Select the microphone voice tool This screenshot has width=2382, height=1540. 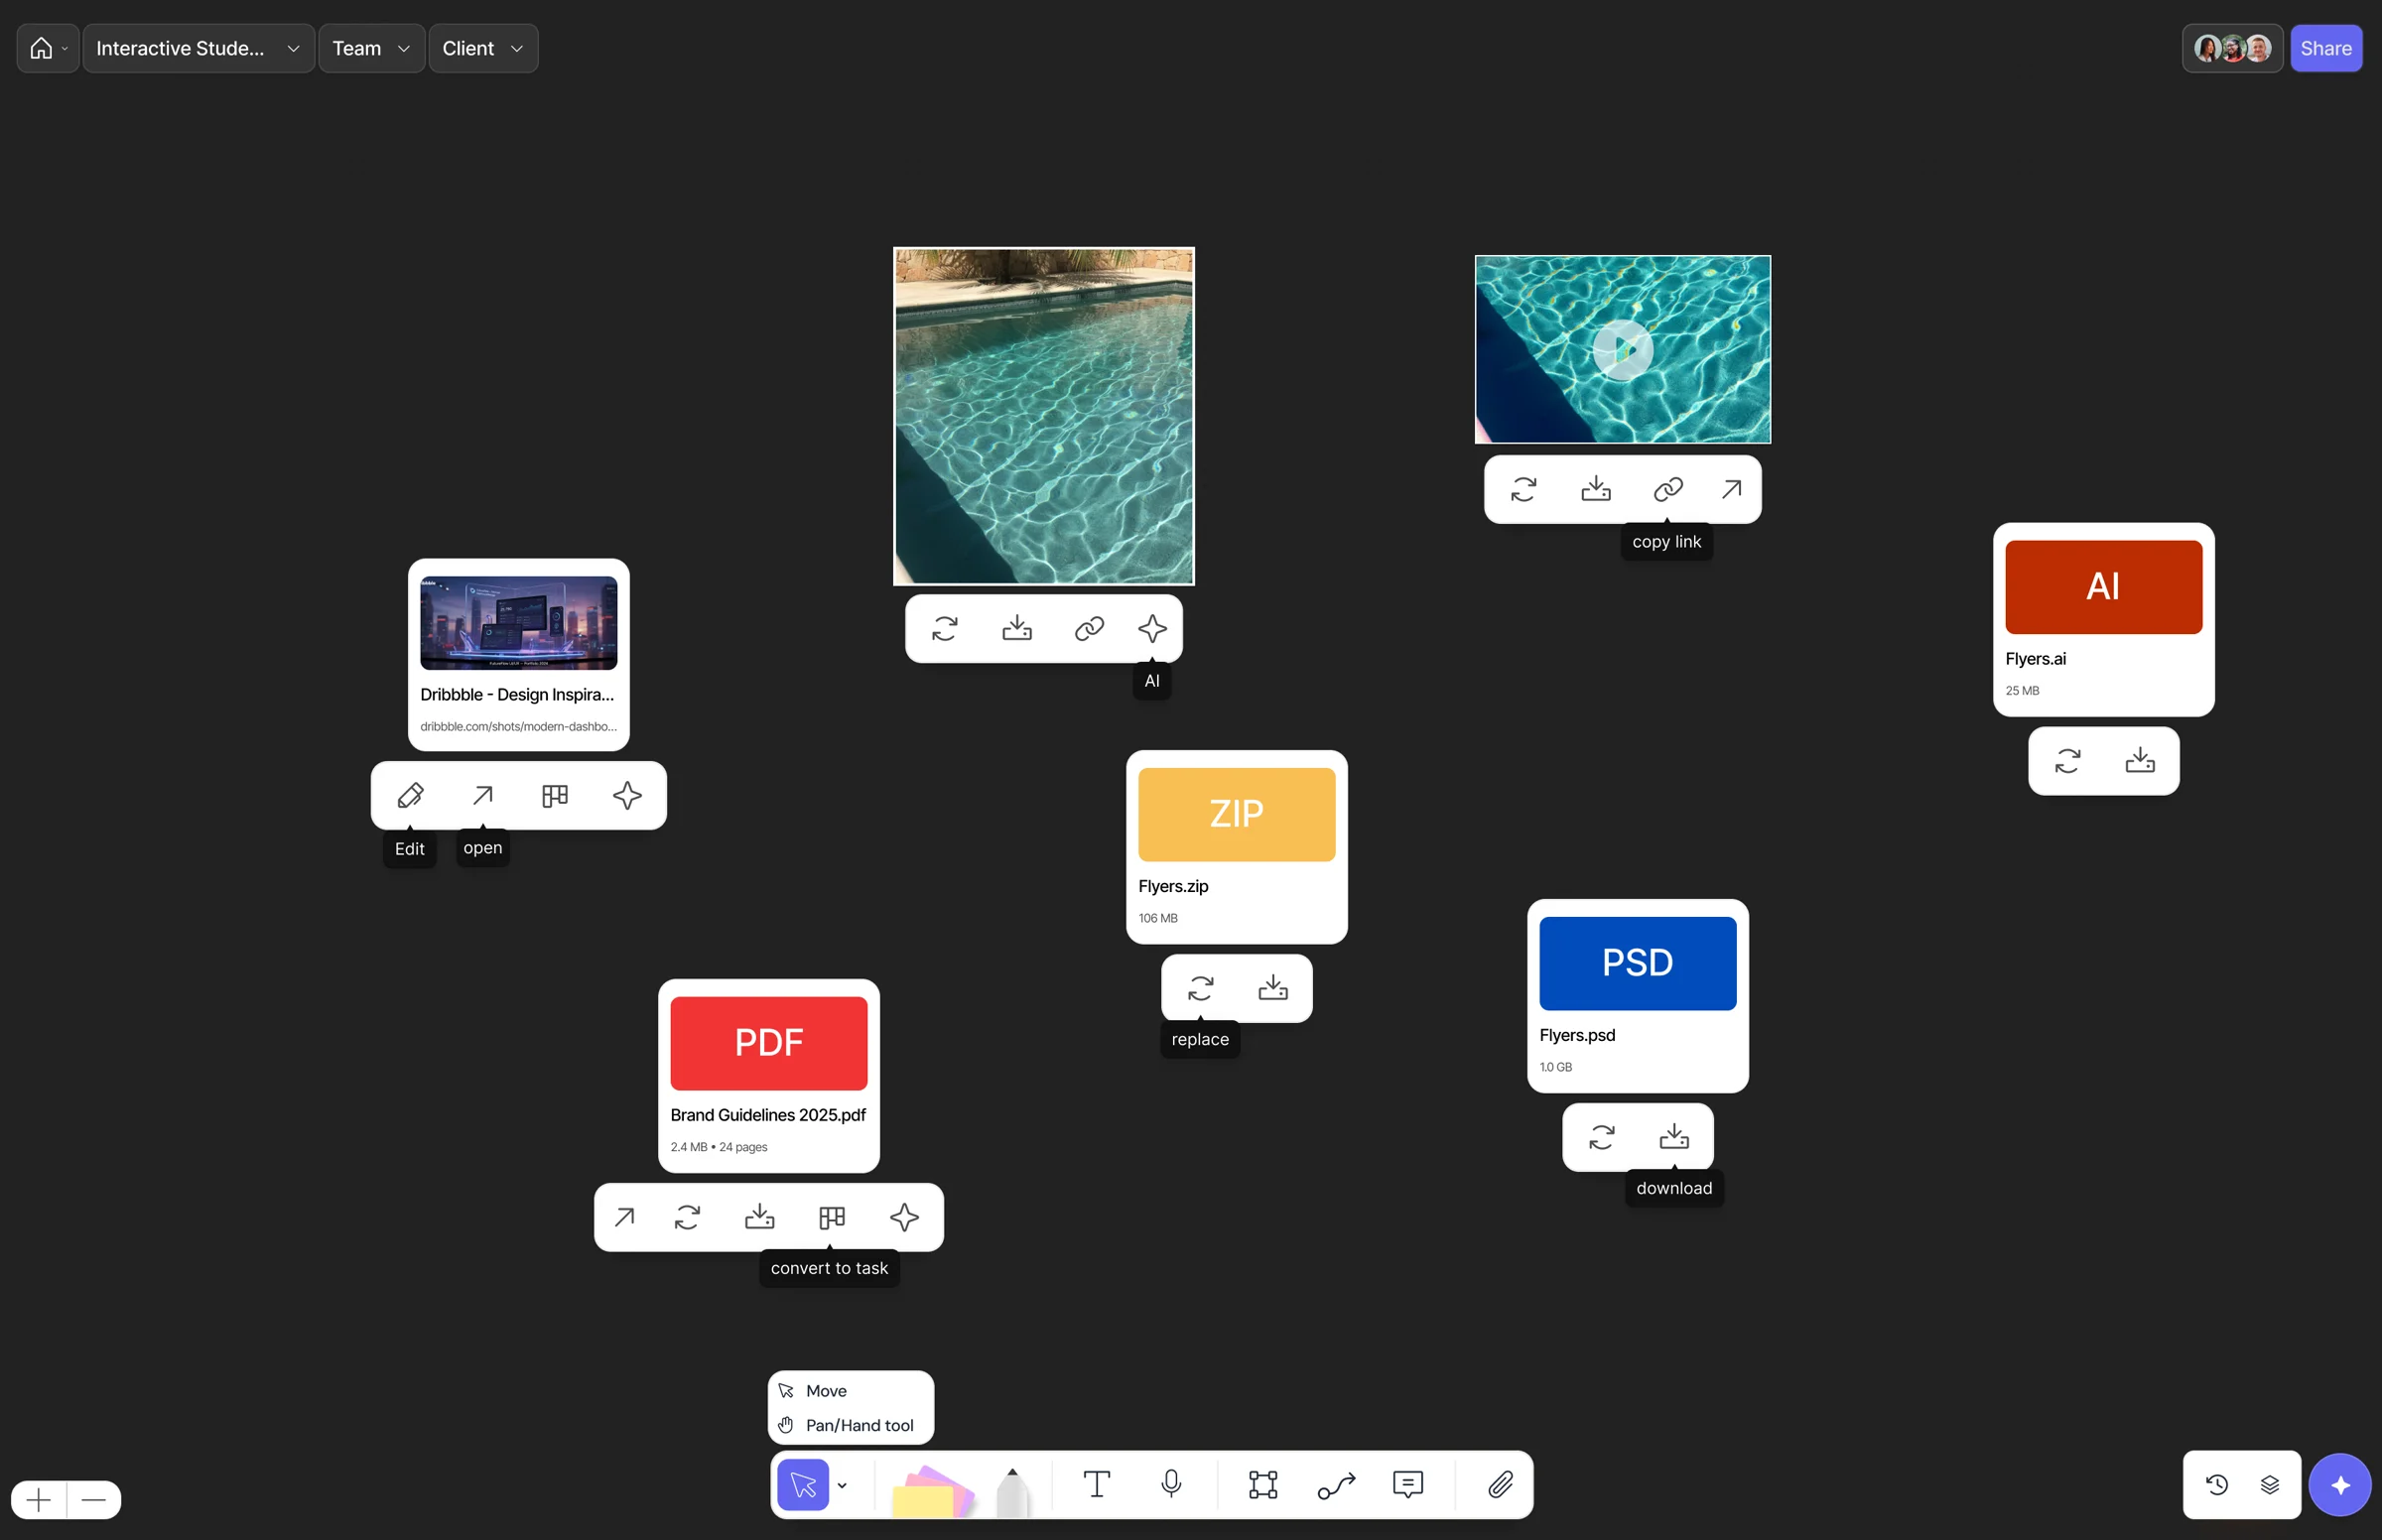[1171, 1485]
